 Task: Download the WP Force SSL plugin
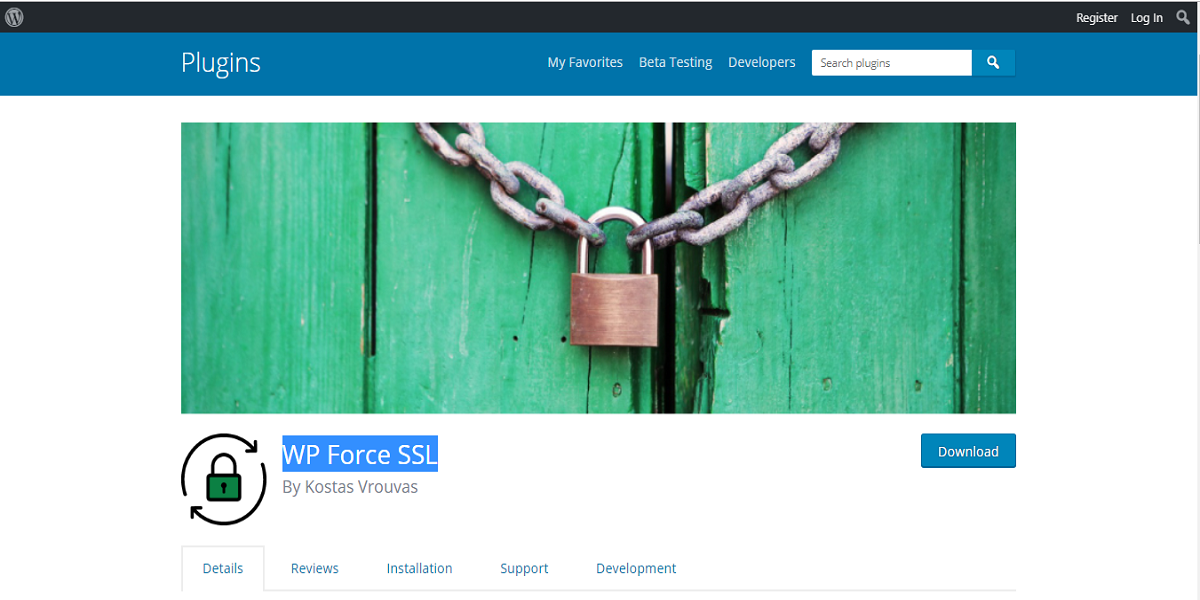968,451
